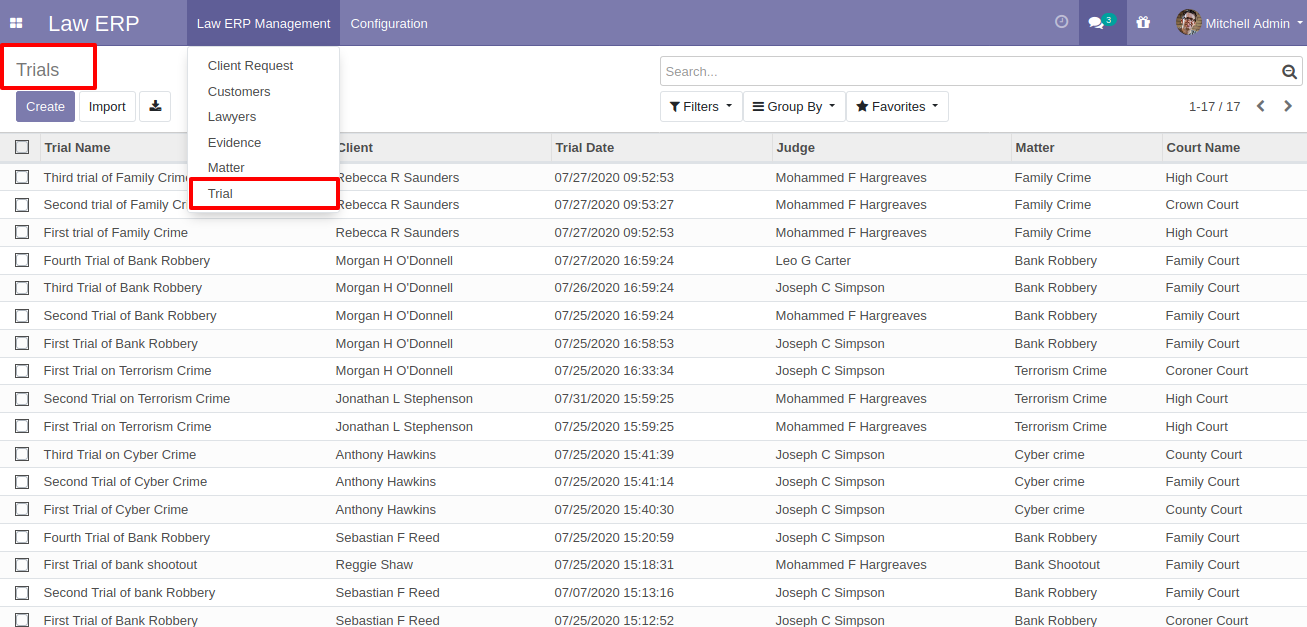Click date 07/31/2020 15:59:25
The image size is (1307, 627).
tap(614, 399)
